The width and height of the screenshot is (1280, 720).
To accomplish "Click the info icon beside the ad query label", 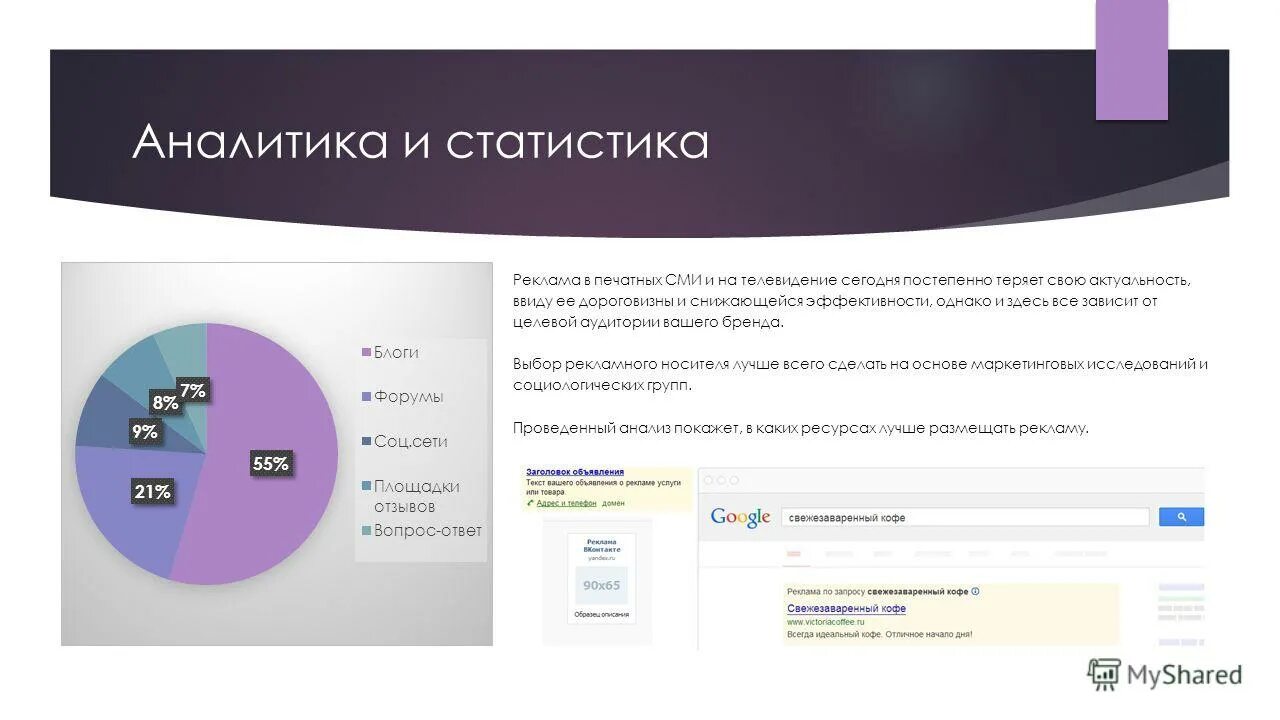I will tap(975, 591).
